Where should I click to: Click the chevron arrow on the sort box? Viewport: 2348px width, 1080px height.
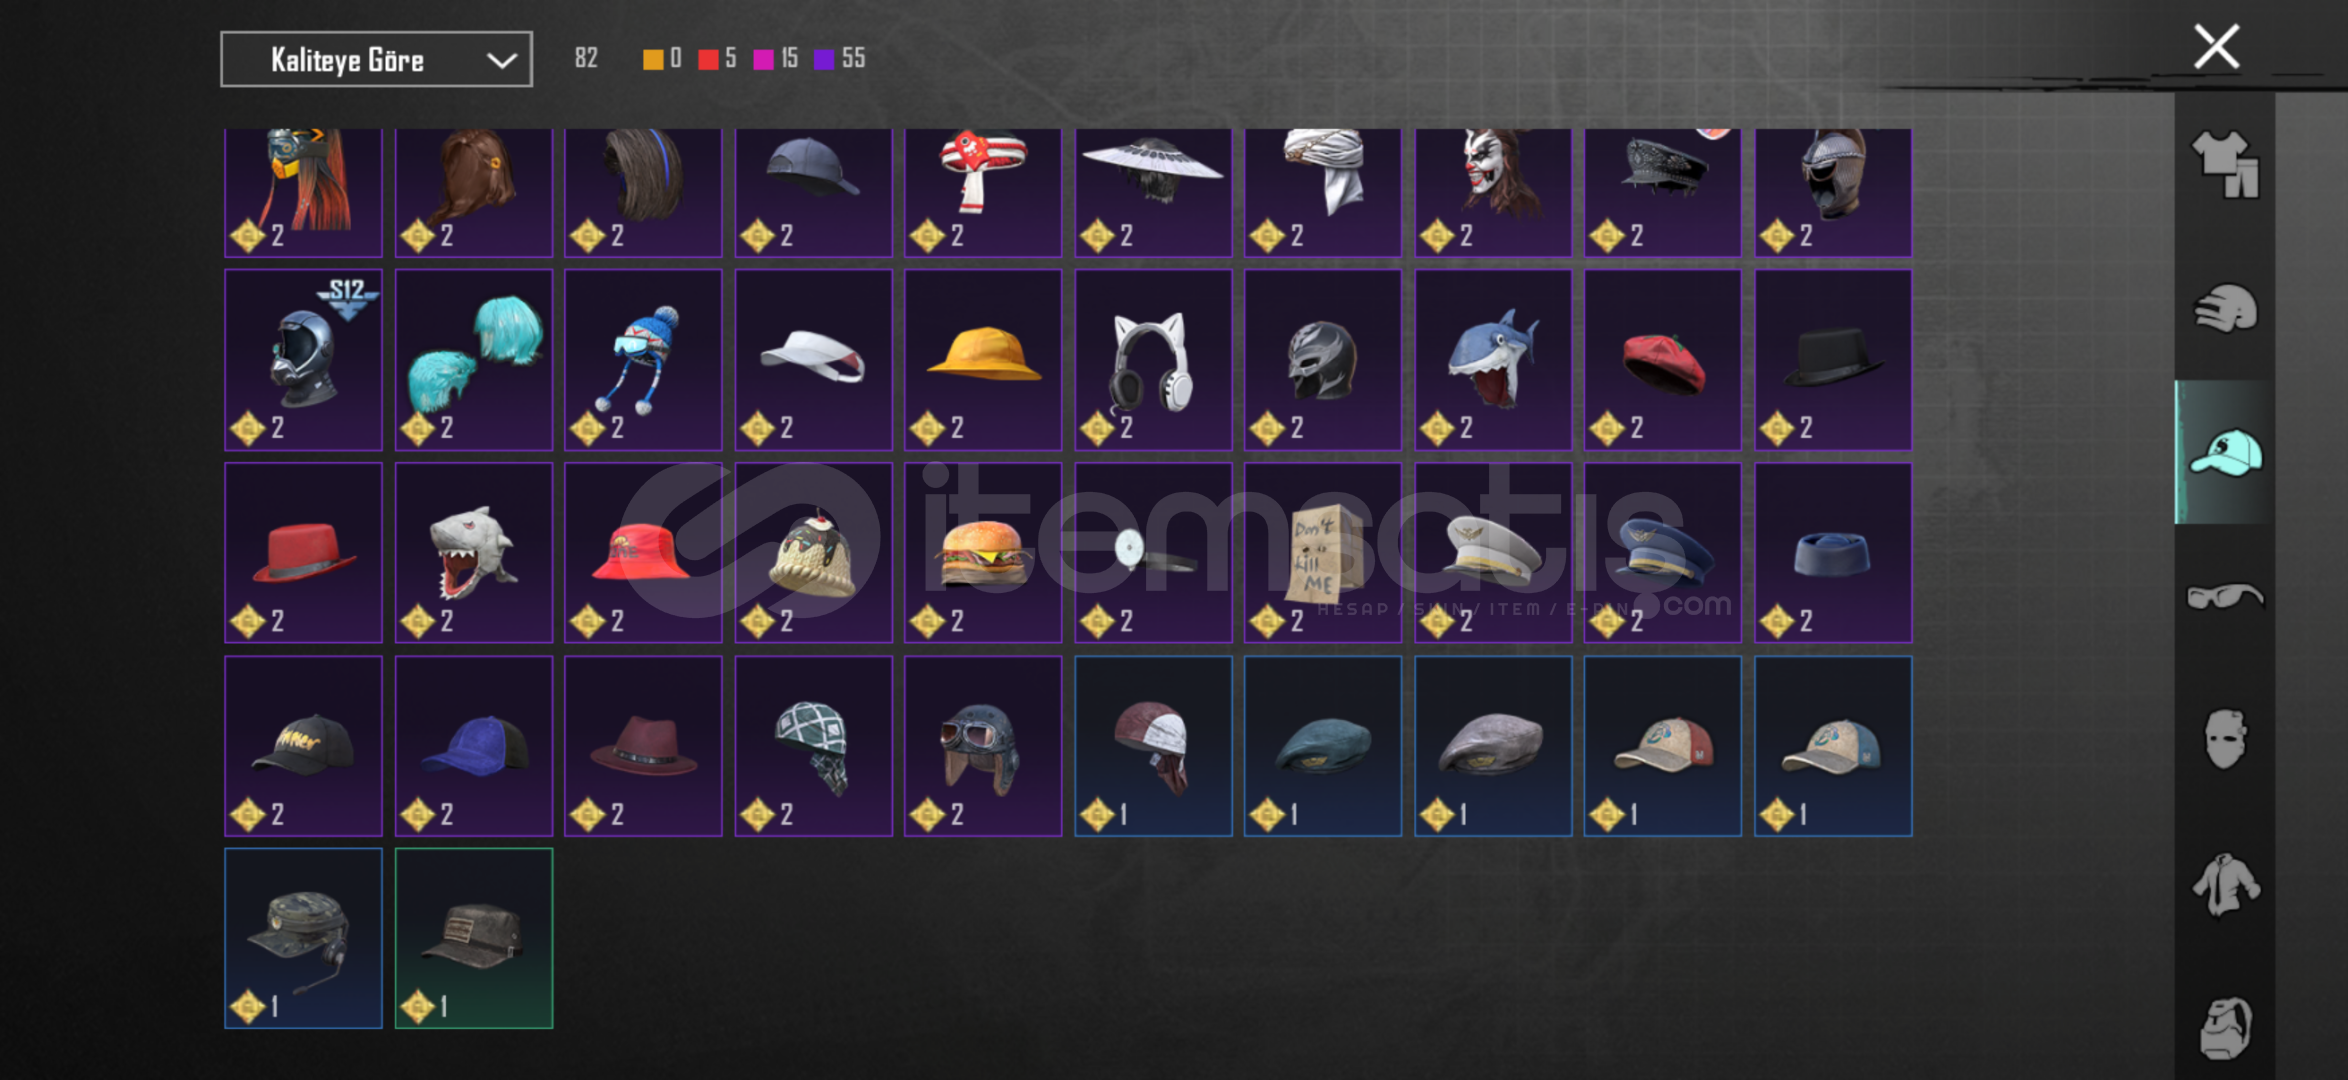[501, 61]
